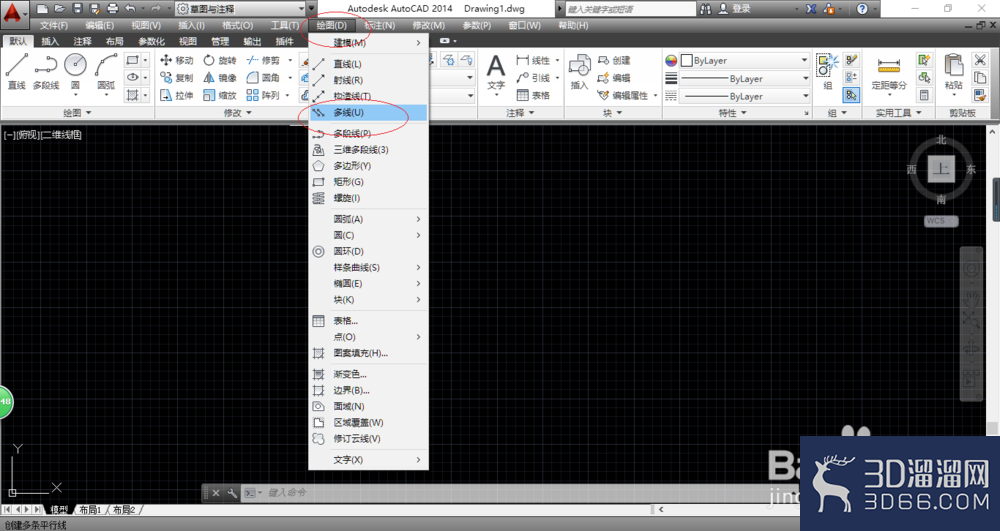Click the 上 top face of ViewCube
This screenshot has height=531, width=1000.
941,169
